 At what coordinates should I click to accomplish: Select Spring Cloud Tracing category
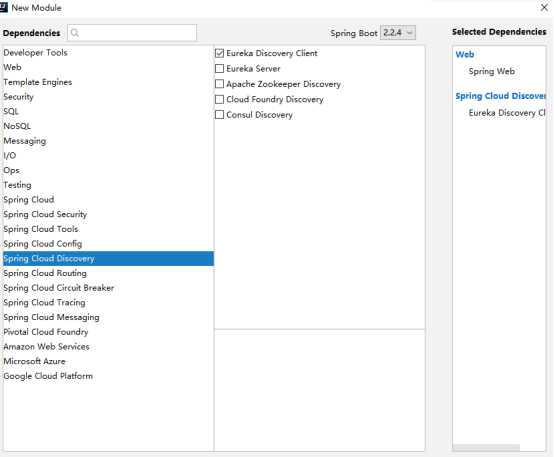(x=108, y=303)
